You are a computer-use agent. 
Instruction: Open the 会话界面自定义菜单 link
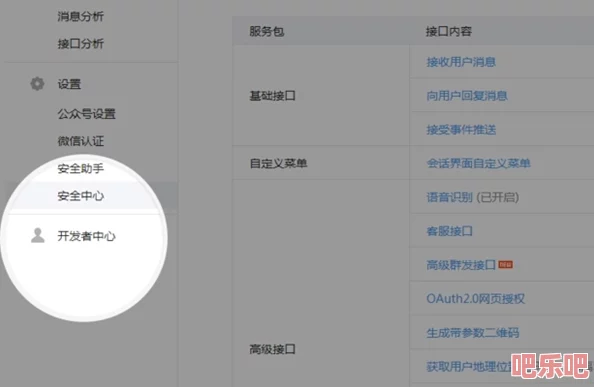pyautogui.click(x=478, y=163)
